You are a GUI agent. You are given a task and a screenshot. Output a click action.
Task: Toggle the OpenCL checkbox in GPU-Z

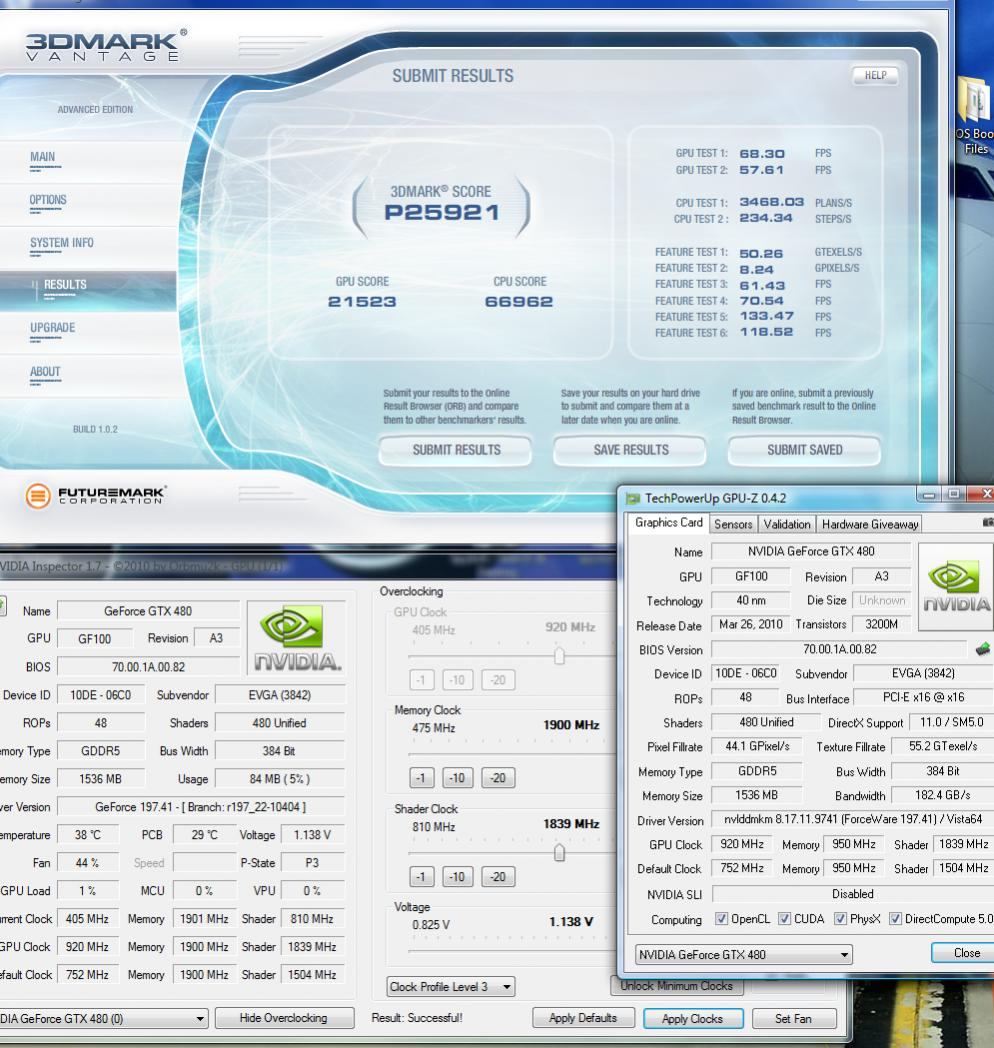[721, 919]
